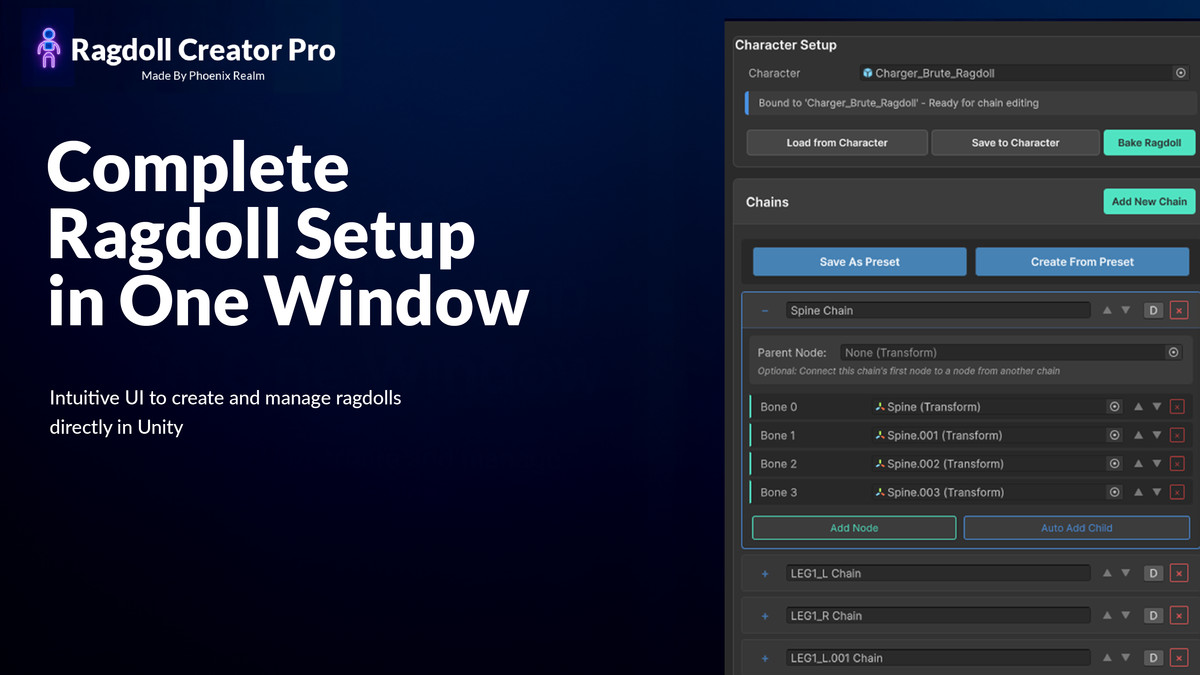Duplicate the Spine Chain using its D icon
Image resolution: width=1200 pixels, height=675 pixels.
pyautogui.click(x=1151, y=310)
